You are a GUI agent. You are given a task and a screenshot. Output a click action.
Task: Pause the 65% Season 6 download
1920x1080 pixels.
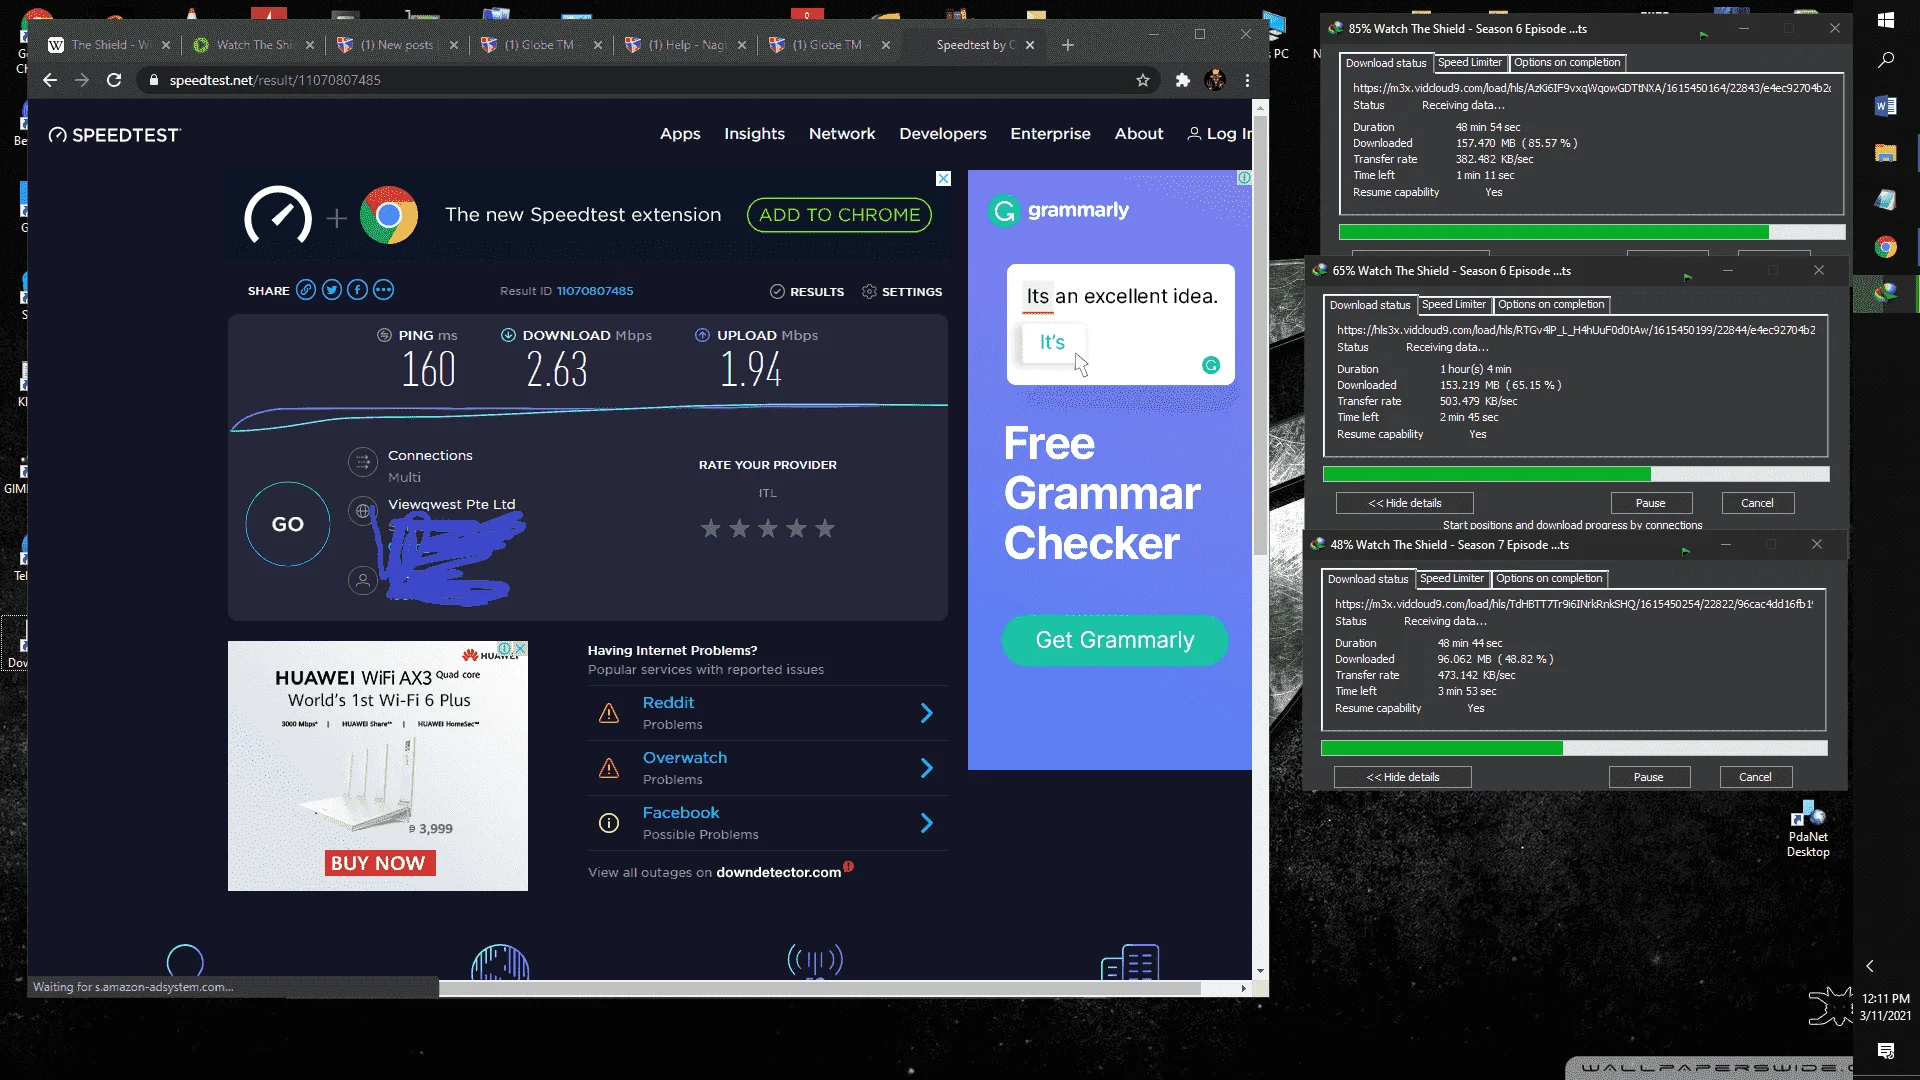tap(1650, 503)
